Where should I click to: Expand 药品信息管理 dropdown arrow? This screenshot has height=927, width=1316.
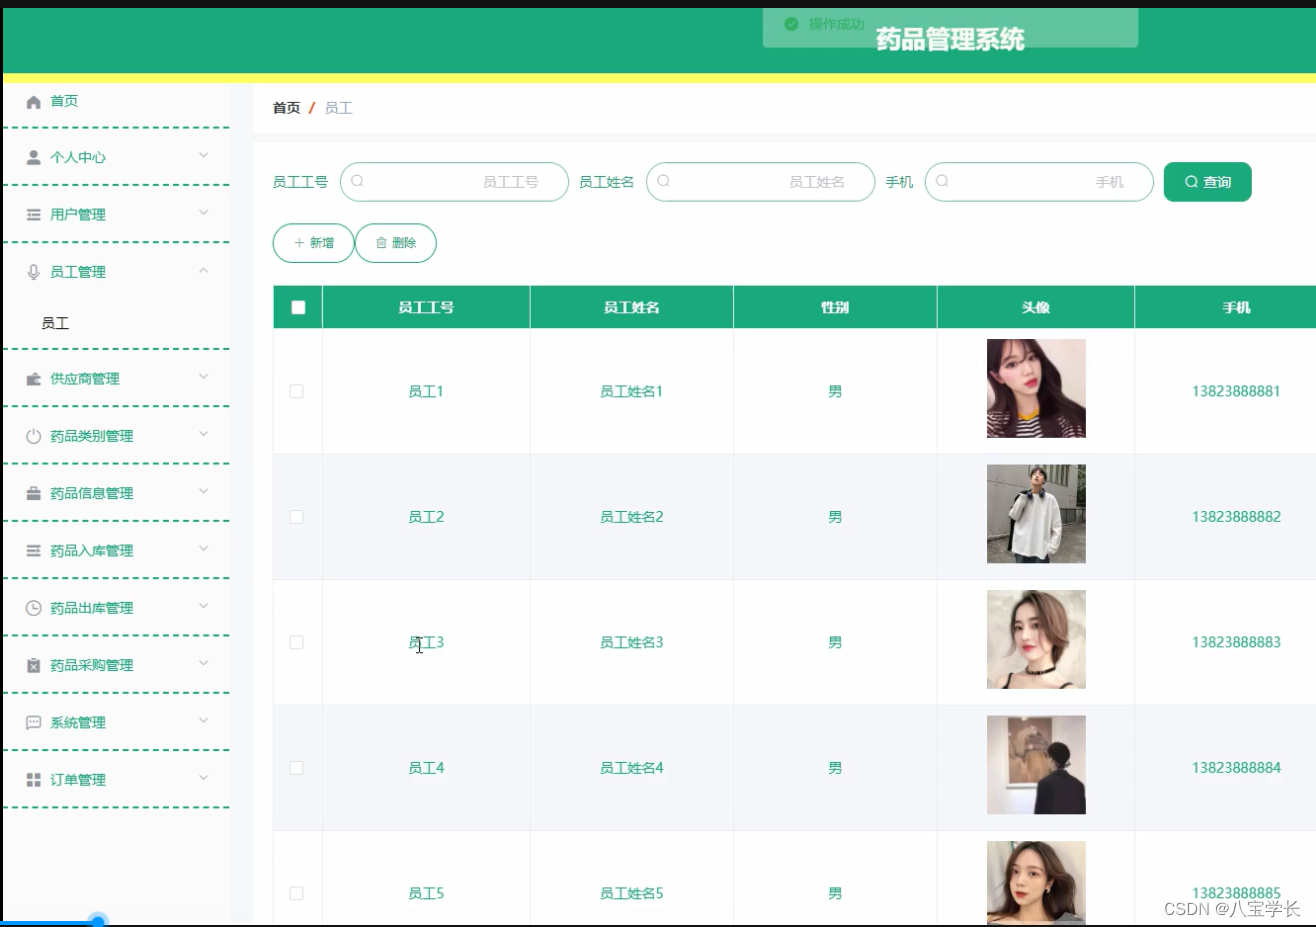pos(205,492)
